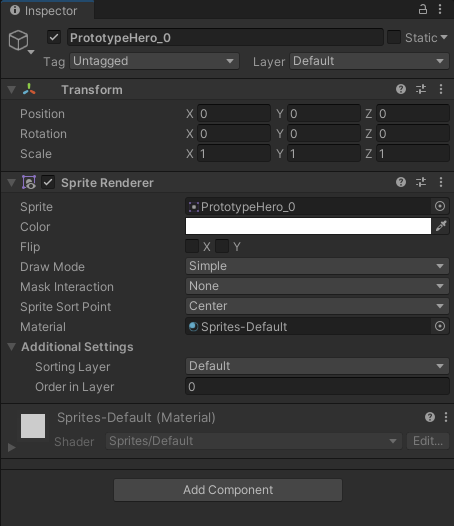Open the Tag dropdown showing Untagged

pyautogui.click(x=154, y=61)
